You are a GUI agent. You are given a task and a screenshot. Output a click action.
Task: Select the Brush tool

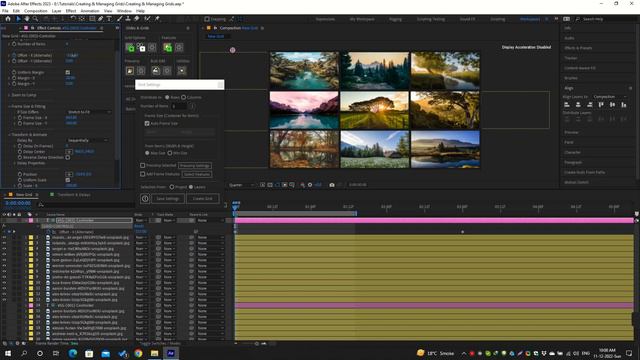point(120,19)
